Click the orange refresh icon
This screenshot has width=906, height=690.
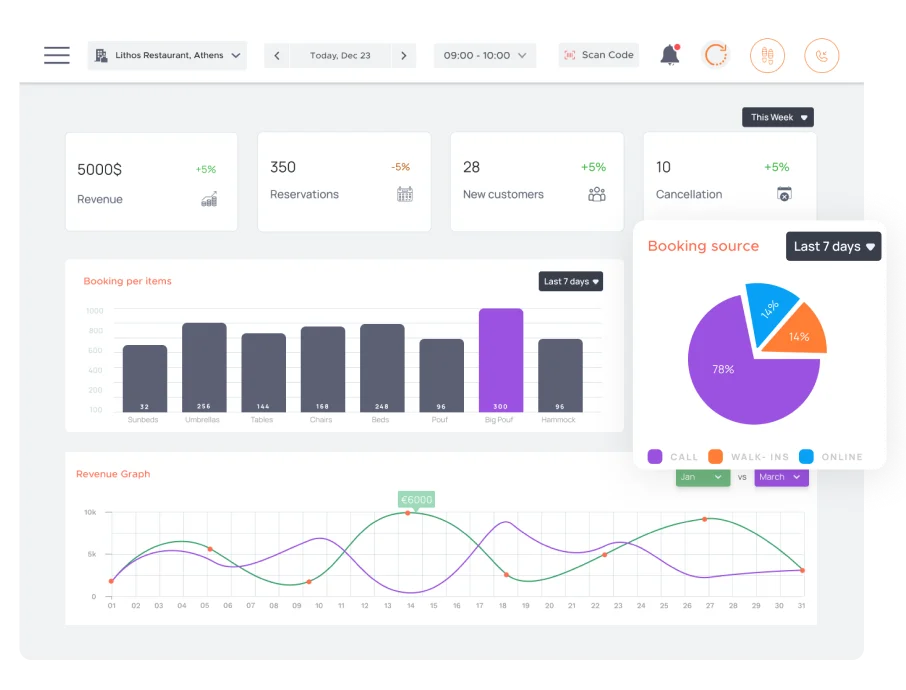pos(715,55)
